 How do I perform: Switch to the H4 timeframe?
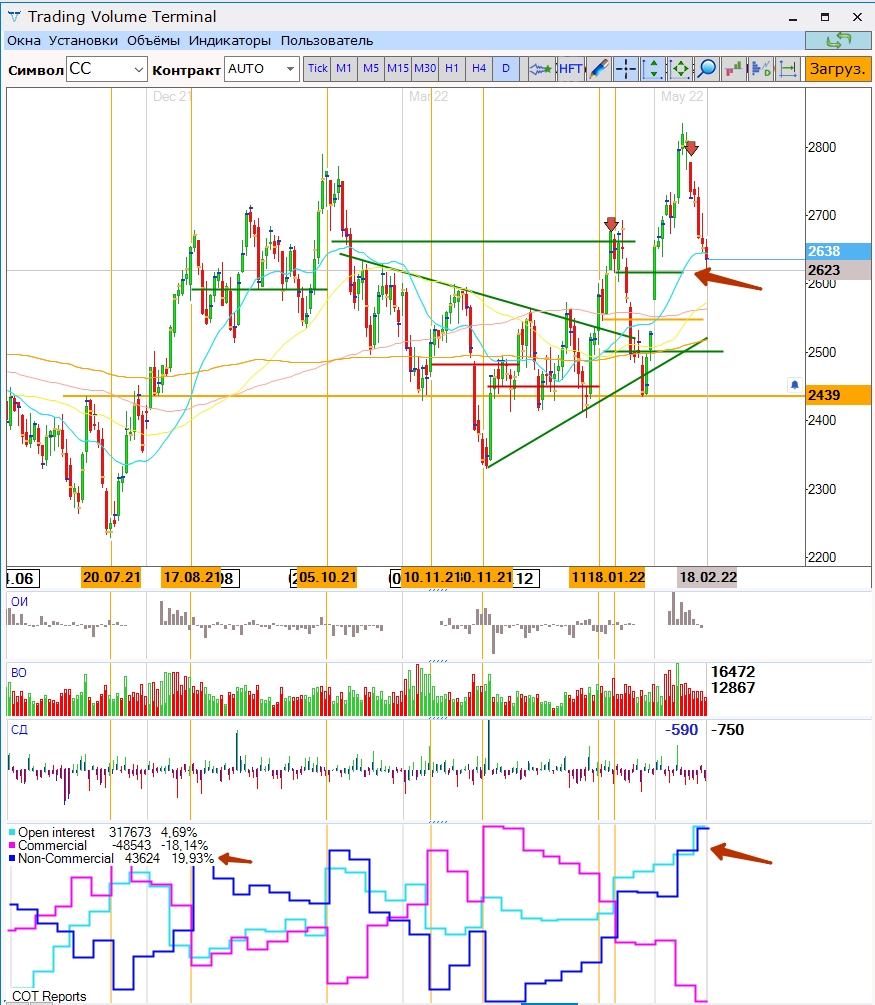[479, 69]
